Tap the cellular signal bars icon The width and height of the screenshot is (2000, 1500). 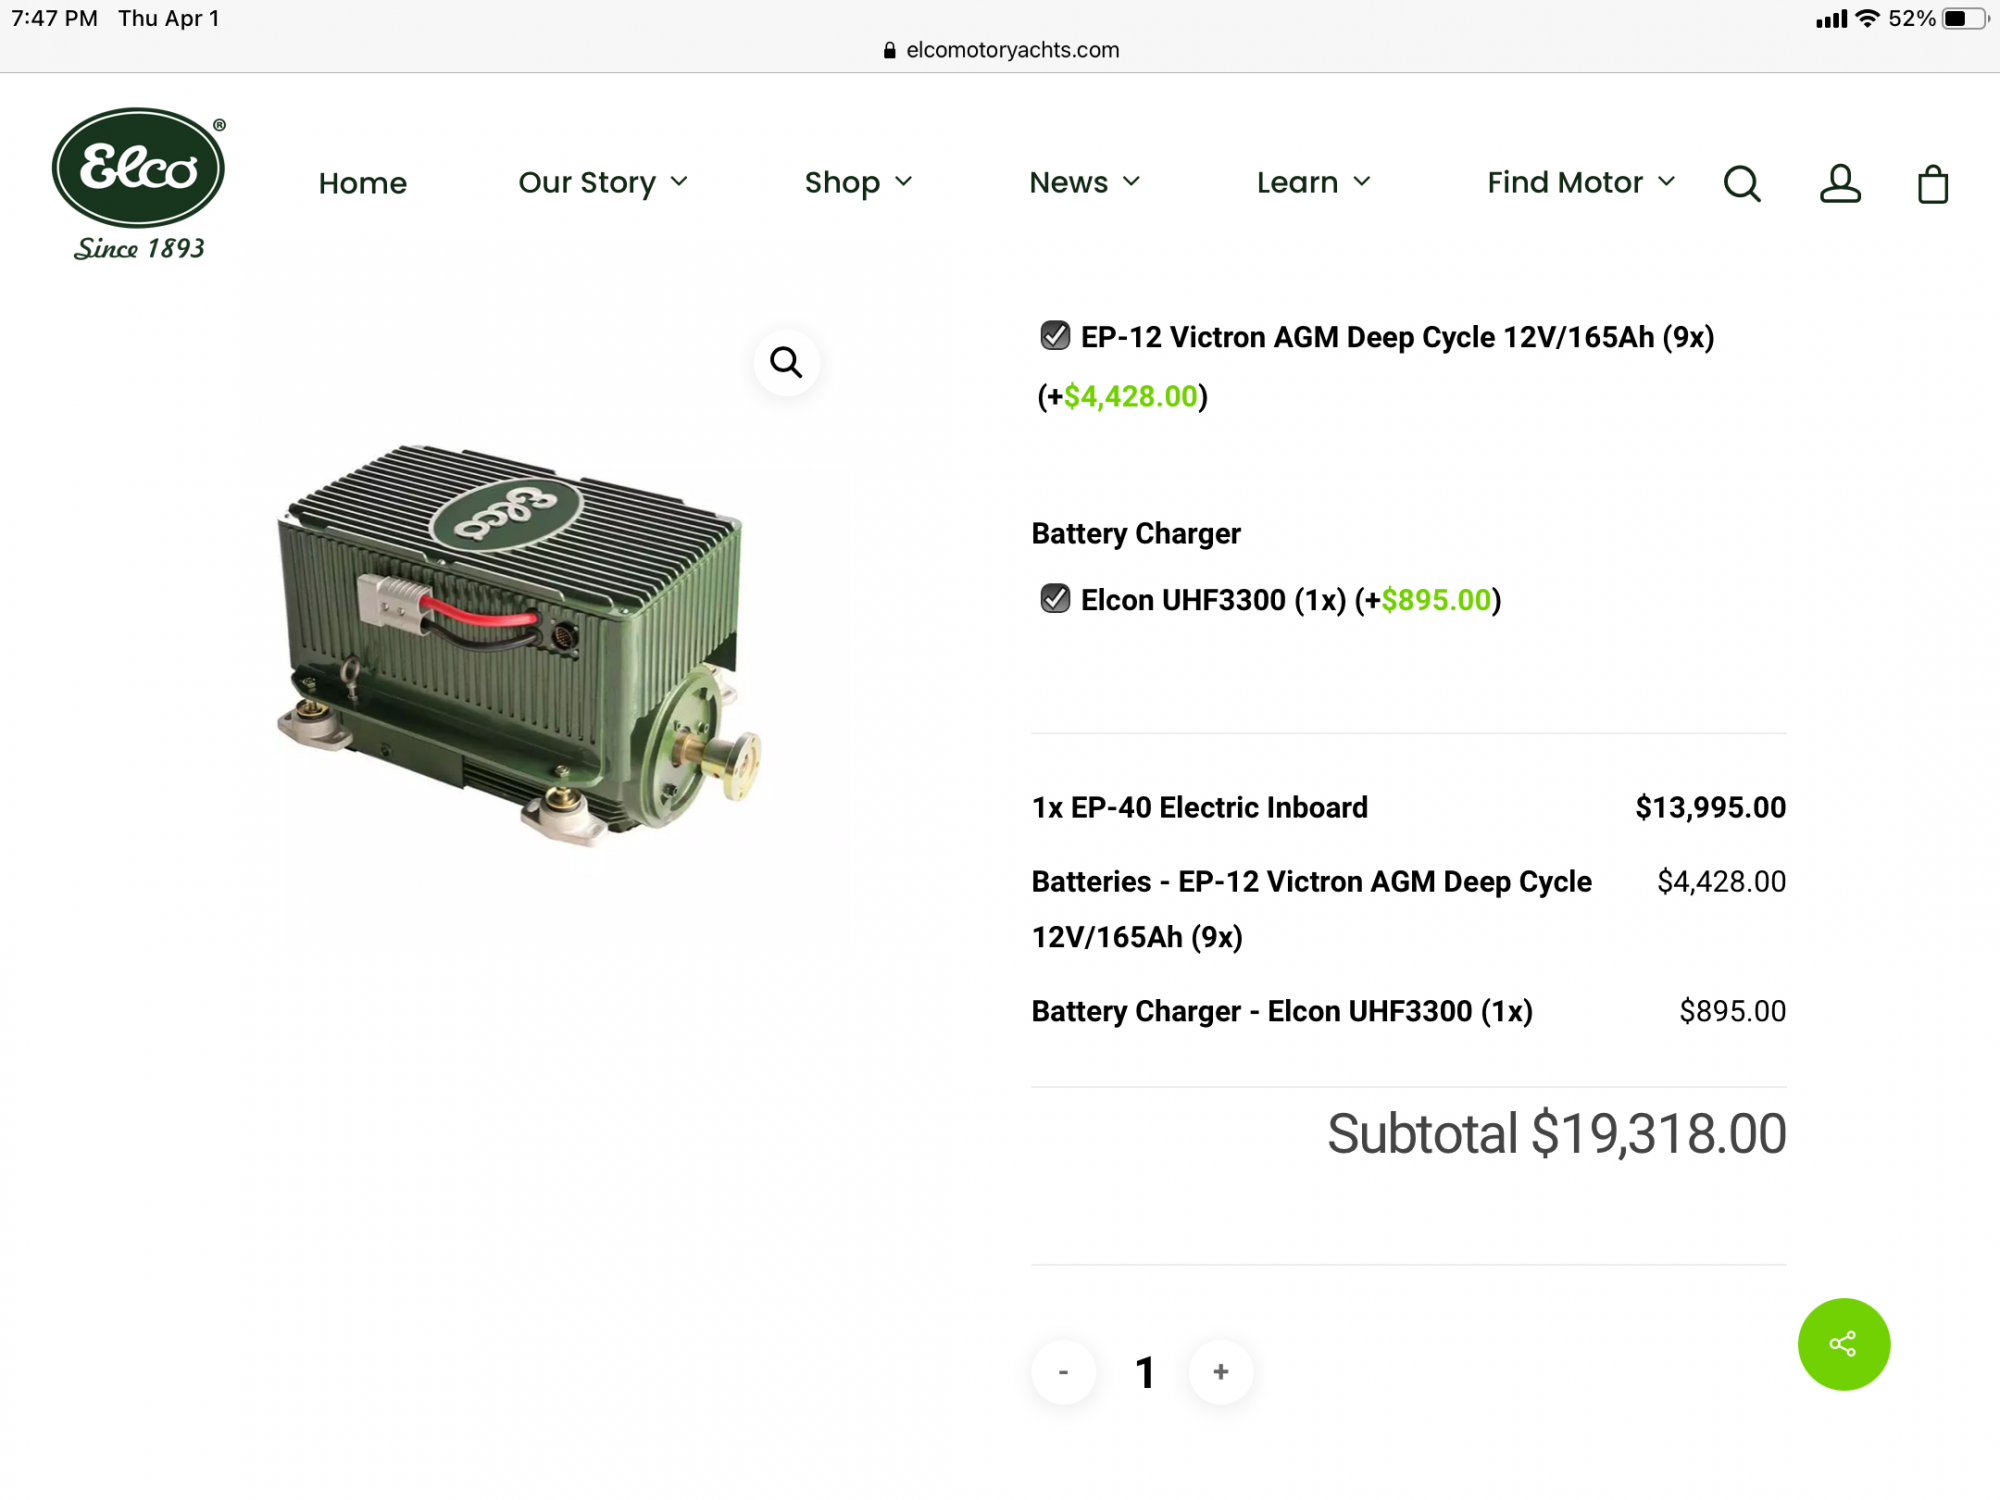click(x=1831, y=19)
